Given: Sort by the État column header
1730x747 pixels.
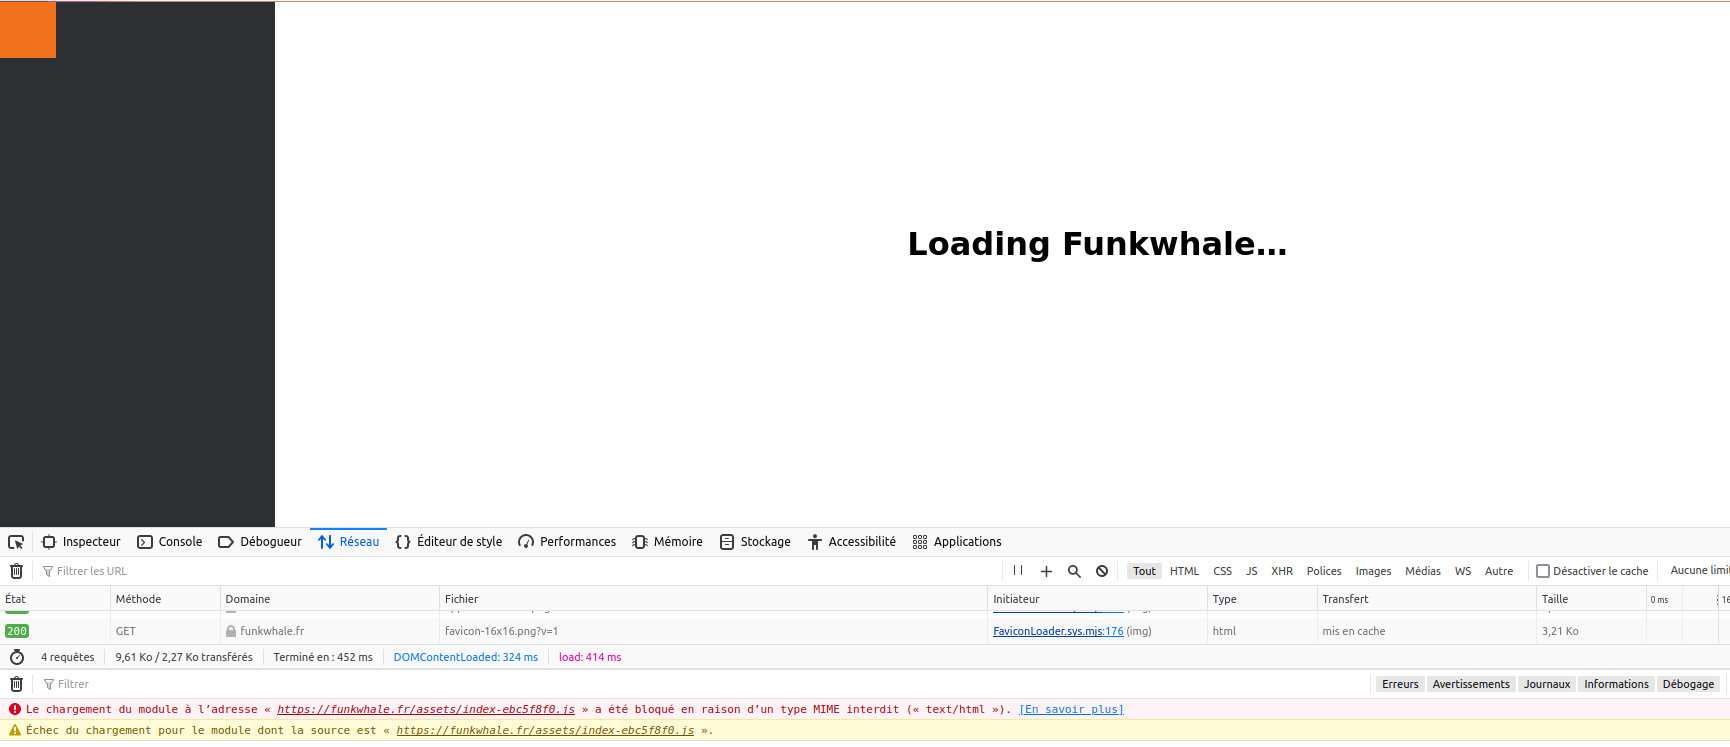Looking at the screenshot, I should click(x=55, y=599).
